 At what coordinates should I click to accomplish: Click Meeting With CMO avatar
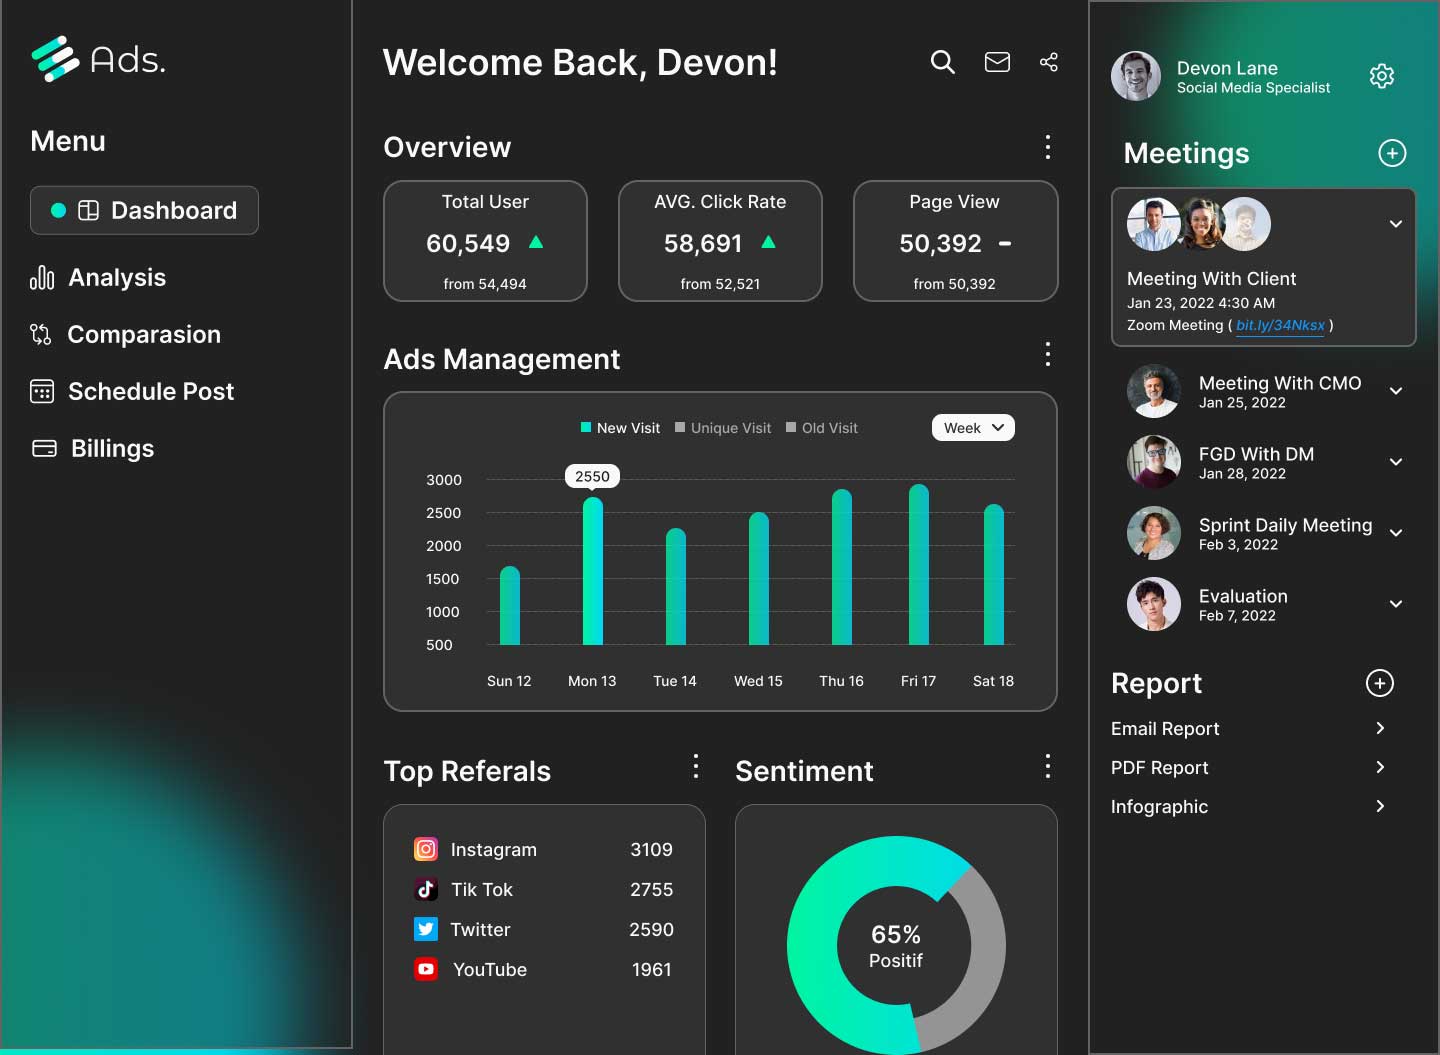(x=1154, y=391)
